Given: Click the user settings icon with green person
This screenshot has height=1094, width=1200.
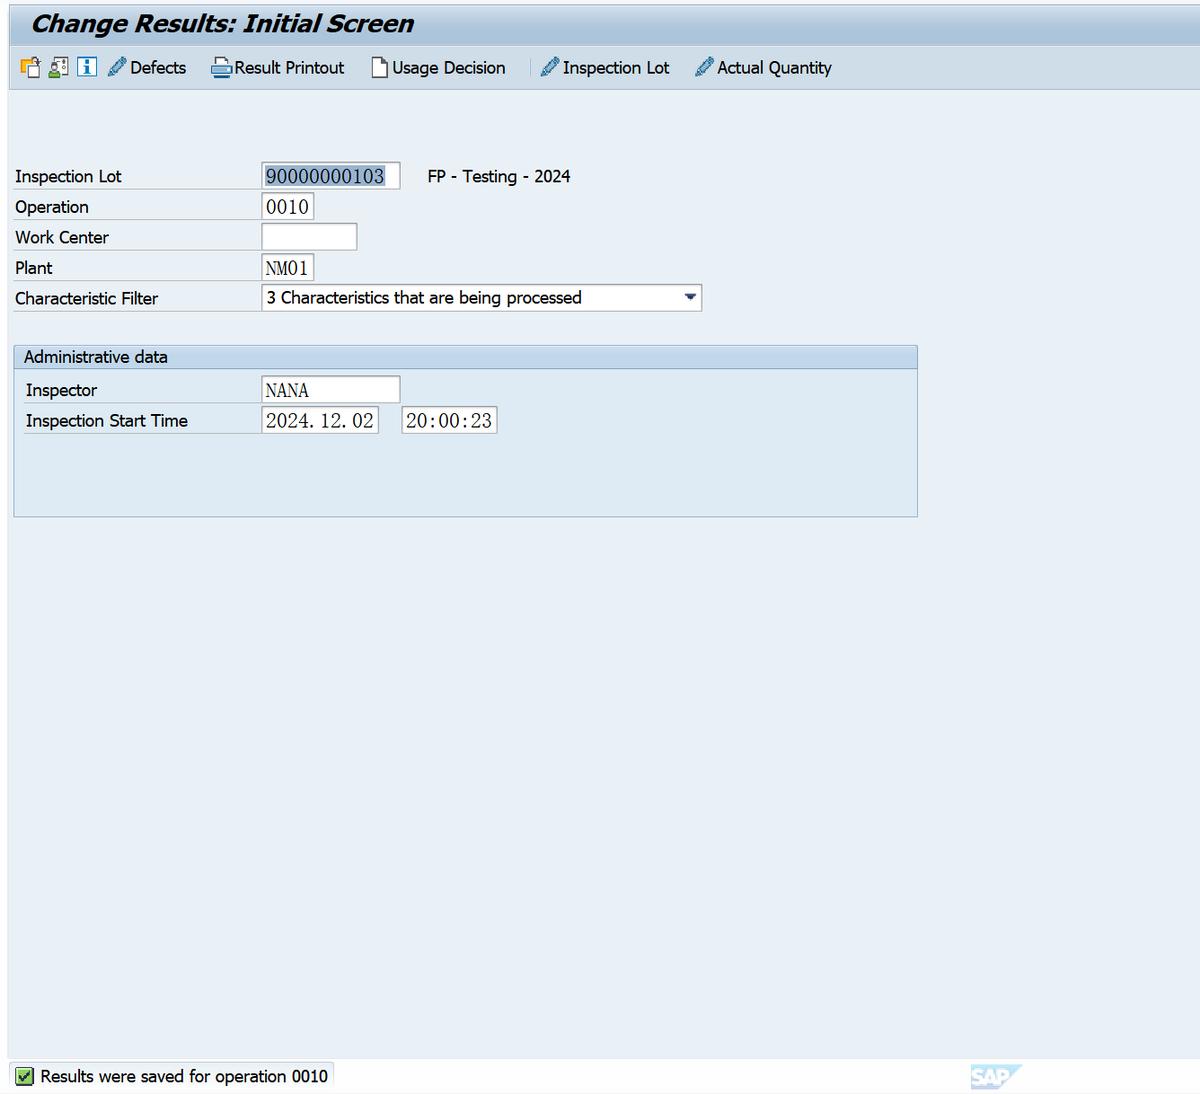Looking at the screenshot, I should pos(59,67).
